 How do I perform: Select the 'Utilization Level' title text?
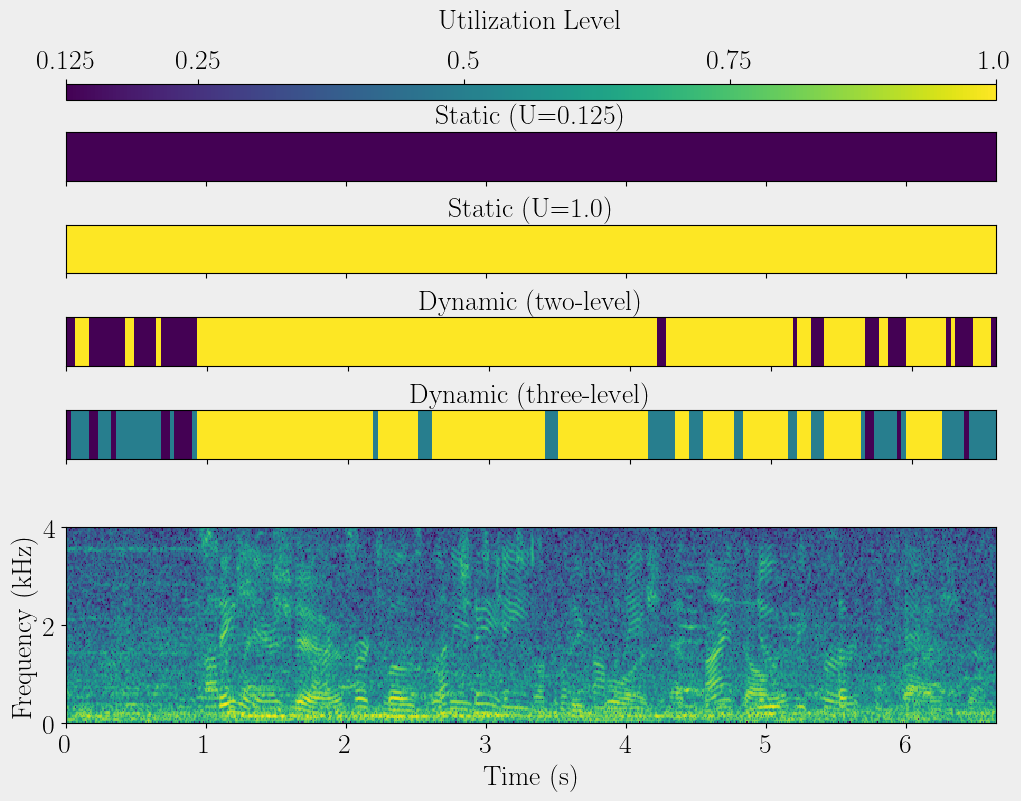click(x=529, y=20)
